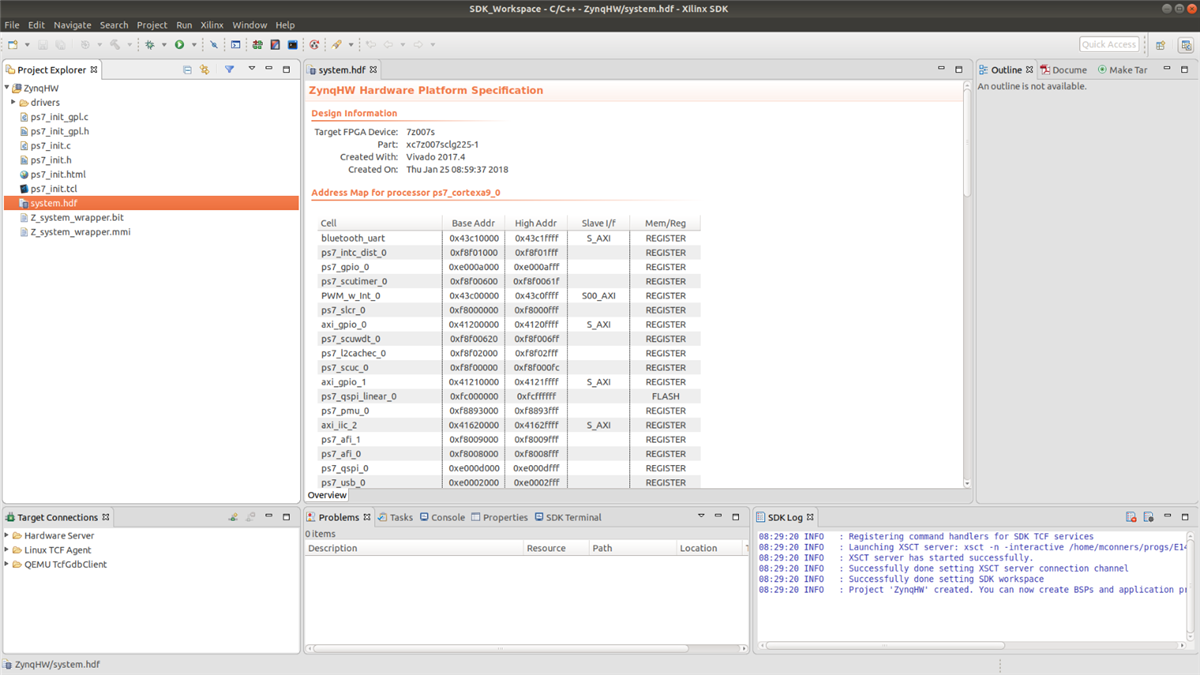Open dropdown next to search flashlight icon
The height and width of the screenshot is (675, 1200).
(351, 44)
